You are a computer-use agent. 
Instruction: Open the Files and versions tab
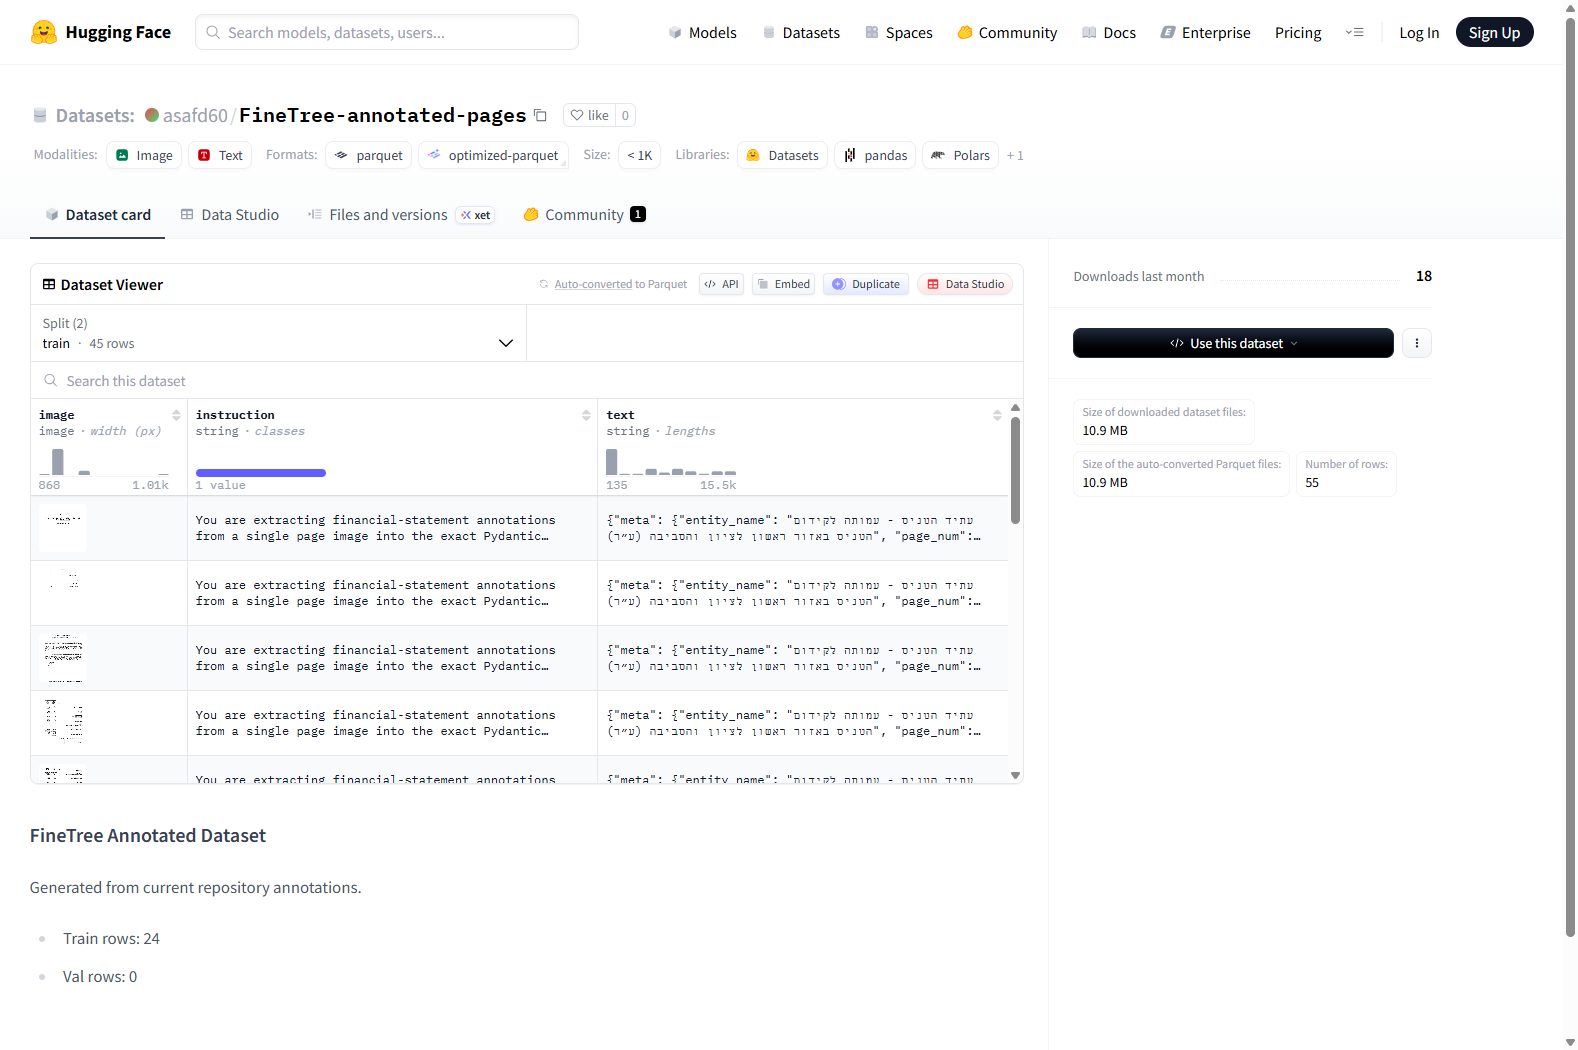point(401,215)
